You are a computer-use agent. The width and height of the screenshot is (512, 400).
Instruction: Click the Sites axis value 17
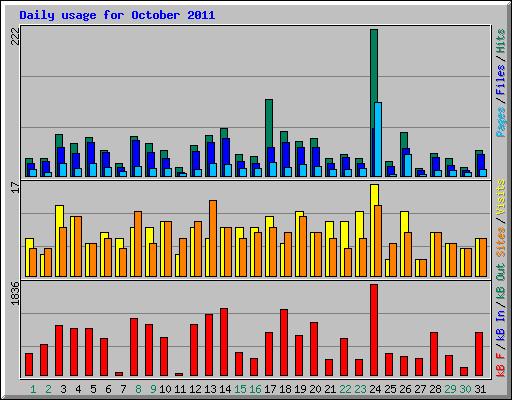tap(15, 188)
